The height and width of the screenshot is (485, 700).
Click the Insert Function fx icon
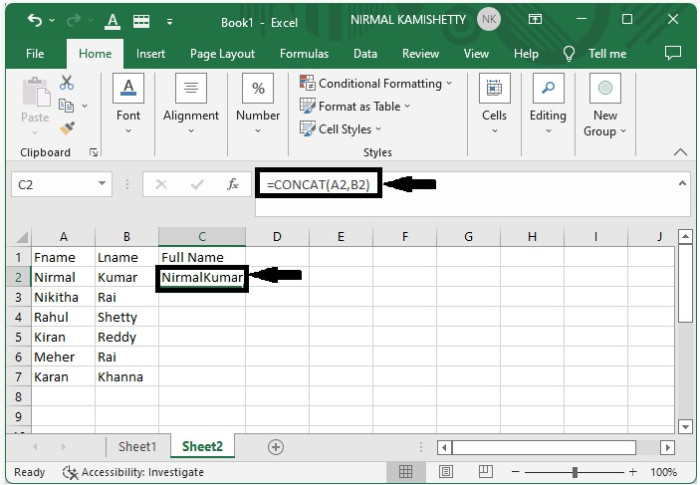tap(233, 185)
